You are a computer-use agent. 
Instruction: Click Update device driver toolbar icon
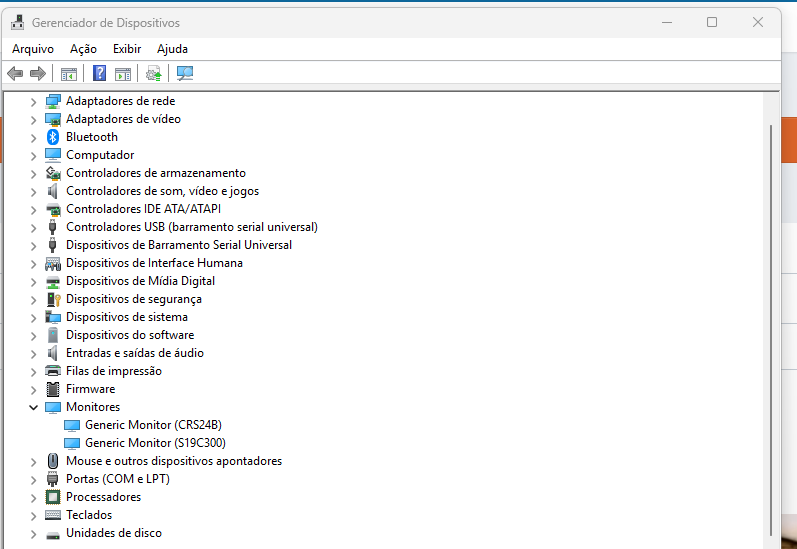[x=154, y=73]
